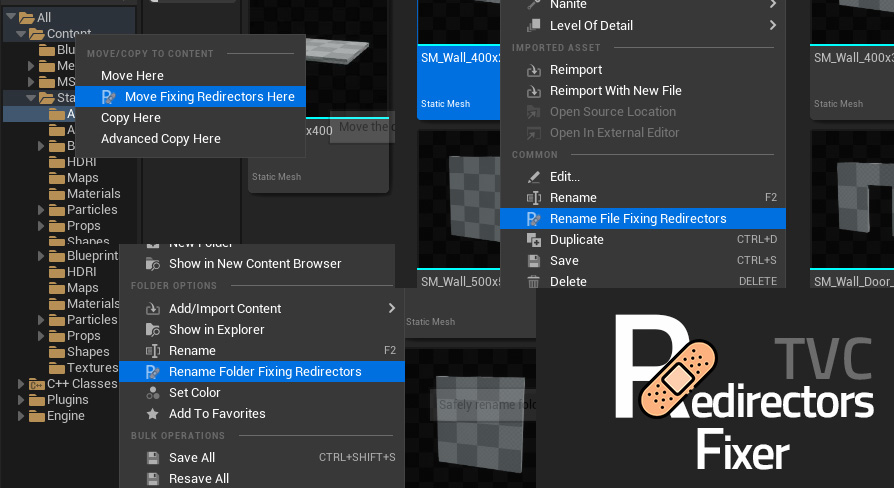Screen dimensions: 894x488
Task: Select the C++ Classes tree item
Action: coord(82,384)
